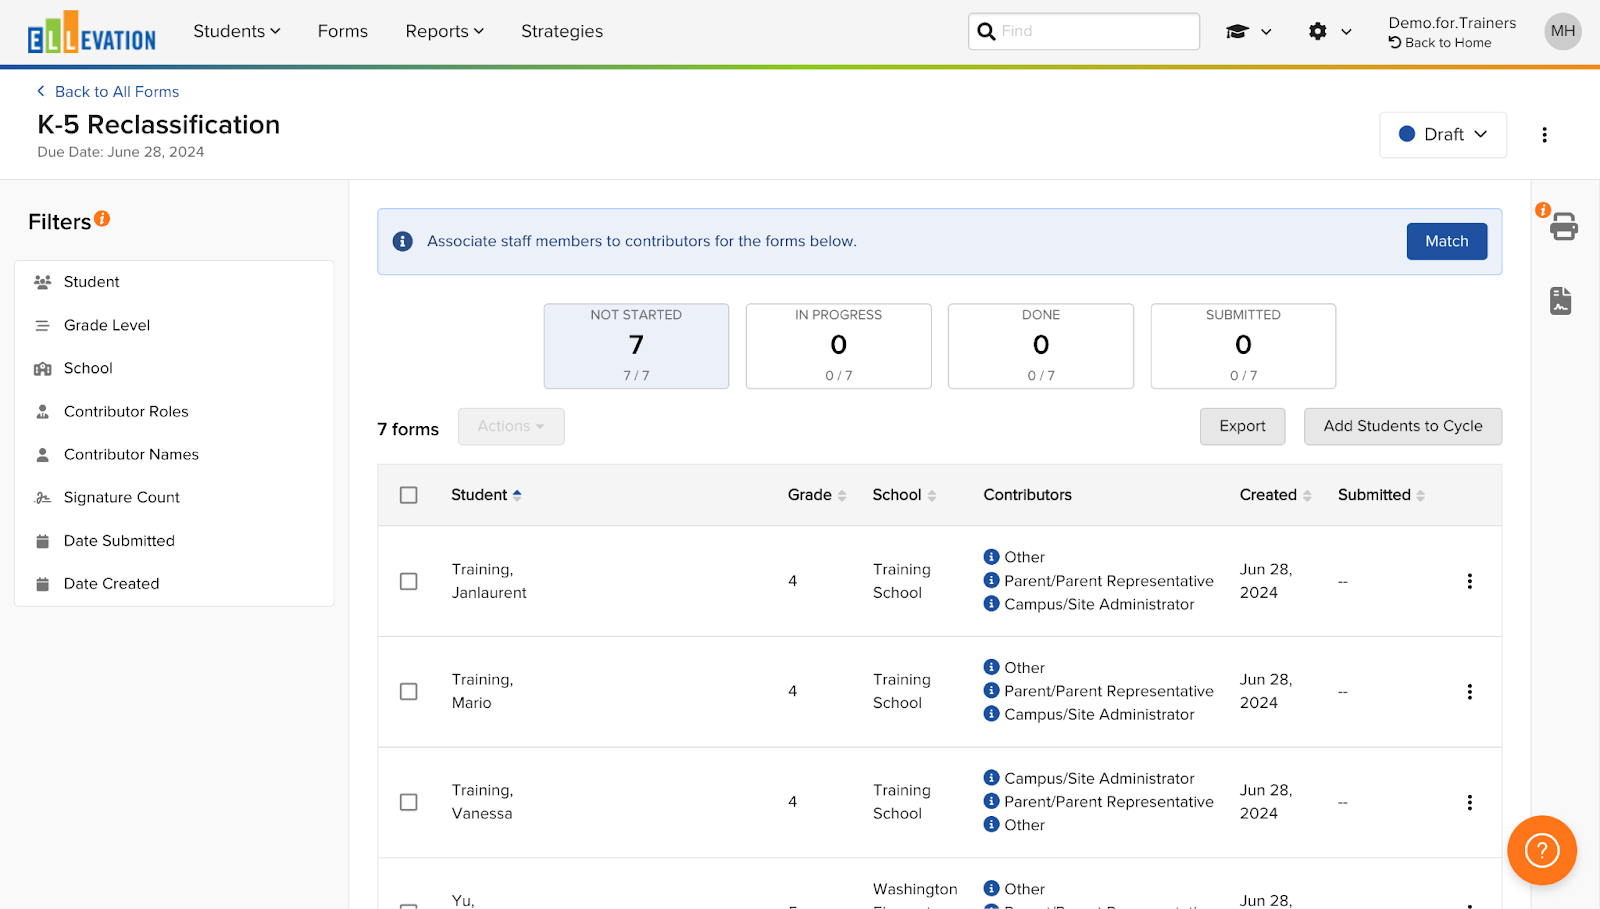Click the Find search field
Viewport: 1600px width, 909px height.
point(1084,31)
